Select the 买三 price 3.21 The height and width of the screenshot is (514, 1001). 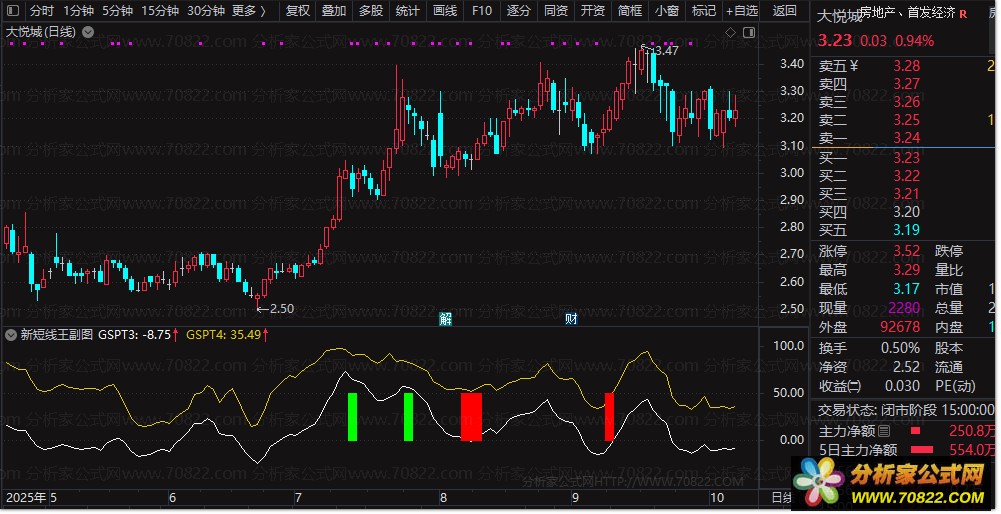tap(907, 193)
